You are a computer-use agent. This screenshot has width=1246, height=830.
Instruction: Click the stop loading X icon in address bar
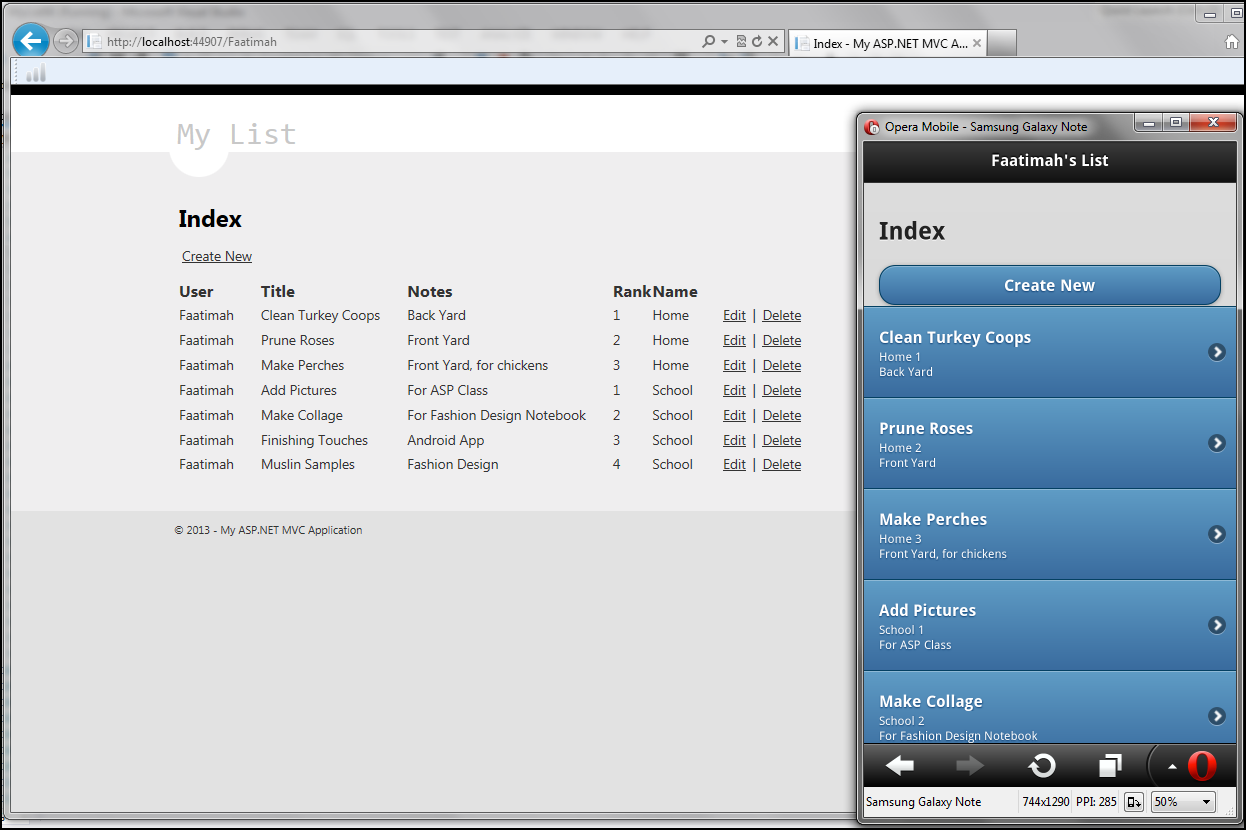pyautogui.click(x=773, y=42)
